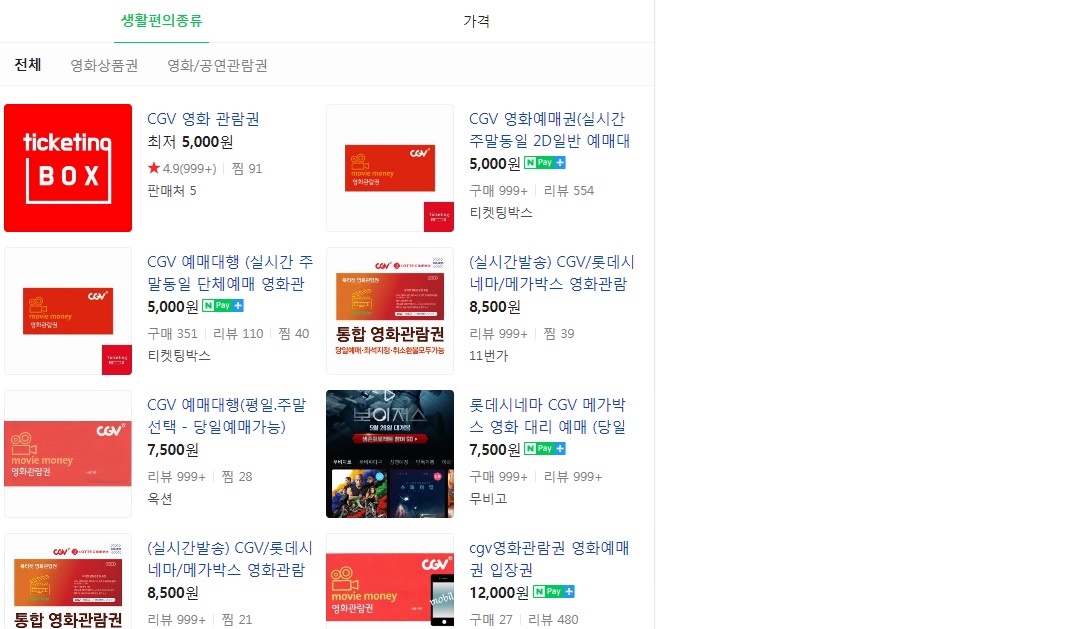Open the CGV 영화 관람권 link
Image resolution: width=1067 pixels, height=629 pixels.
[x=203, y=119]
